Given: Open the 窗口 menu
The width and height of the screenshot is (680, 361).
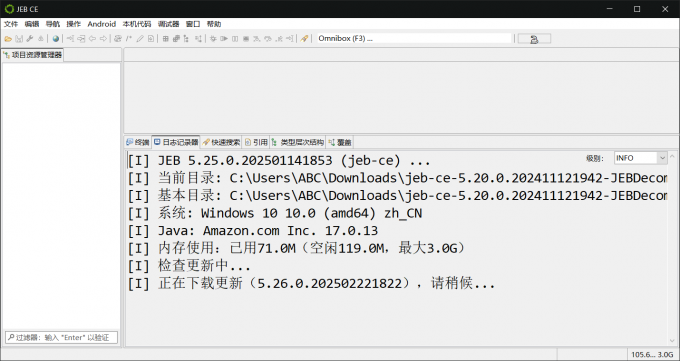Looking at the screenshot, I should tap(193, 24).
